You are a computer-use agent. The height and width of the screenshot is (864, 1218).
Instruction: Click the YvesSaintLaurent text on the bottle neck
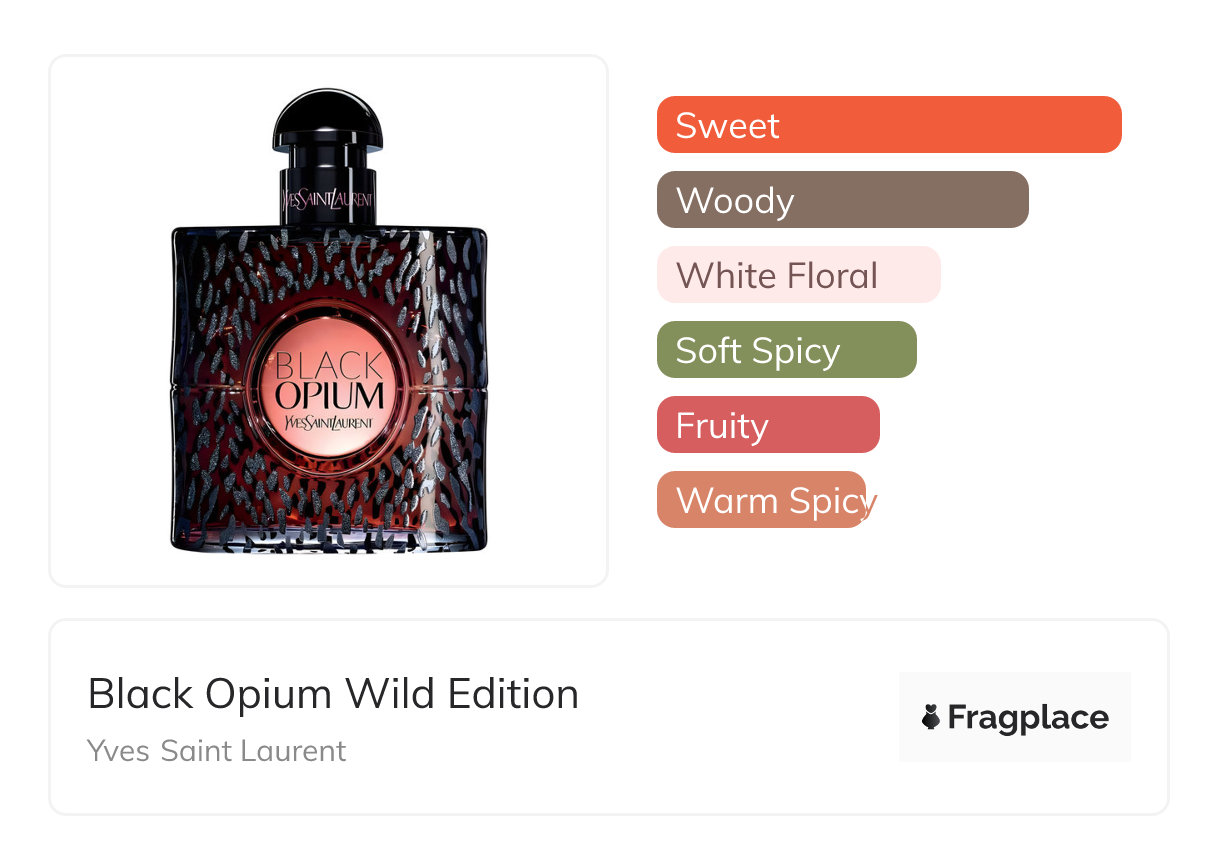[x=329, y=198]
